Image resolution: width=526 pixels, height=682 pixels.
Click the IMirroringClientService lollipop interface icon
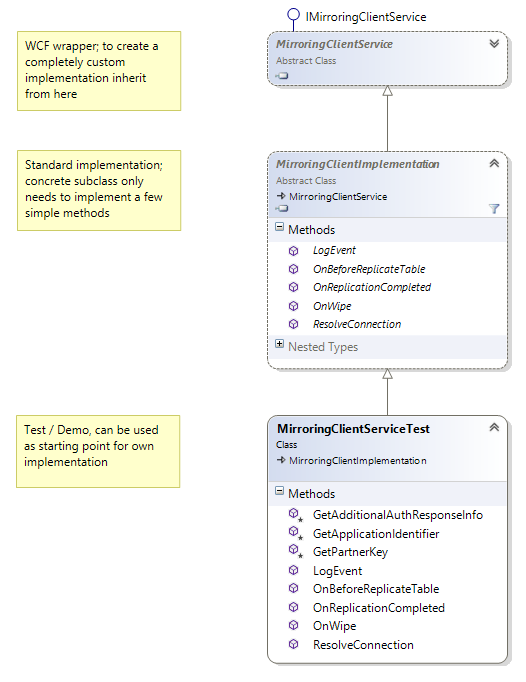[x=293, y=15]
